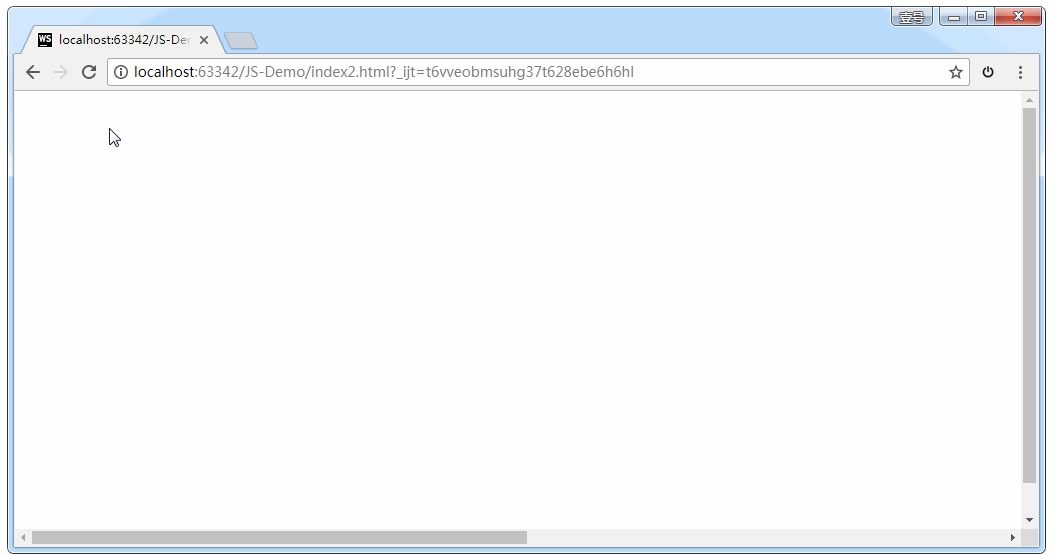
Task: Open the 壹号 profile button
Action: click(911, 17)
